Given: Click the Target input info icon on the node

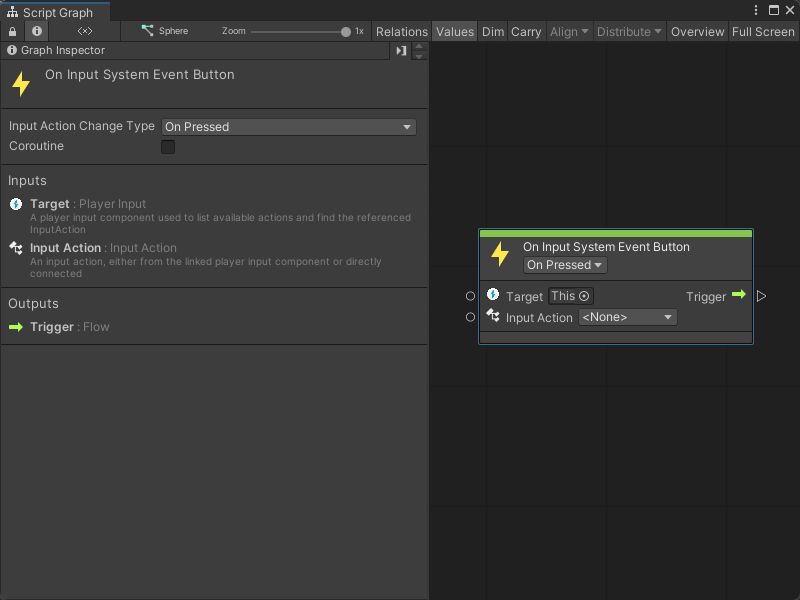Looking at the screenshot, I should click(492, 295).
